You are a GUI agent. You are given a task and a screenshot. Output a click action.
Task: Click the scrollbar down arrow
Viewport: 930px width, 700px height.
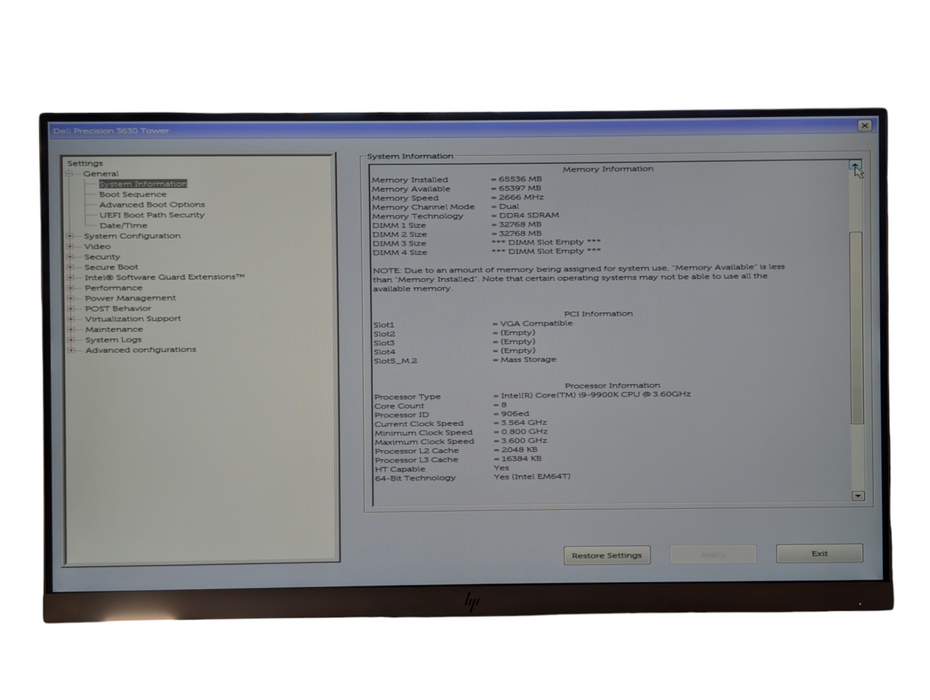[857, 495]
